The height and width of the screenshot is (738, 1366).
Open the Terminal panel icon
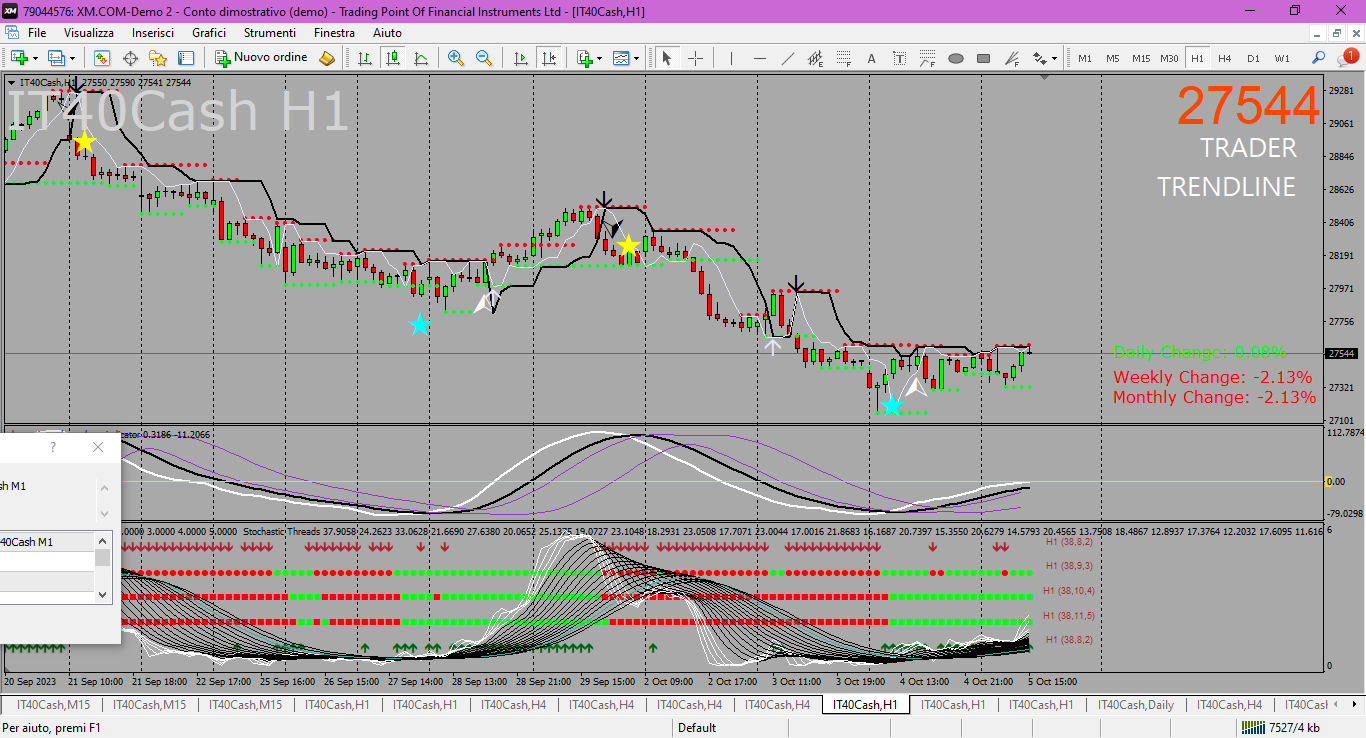pos(186,58)
